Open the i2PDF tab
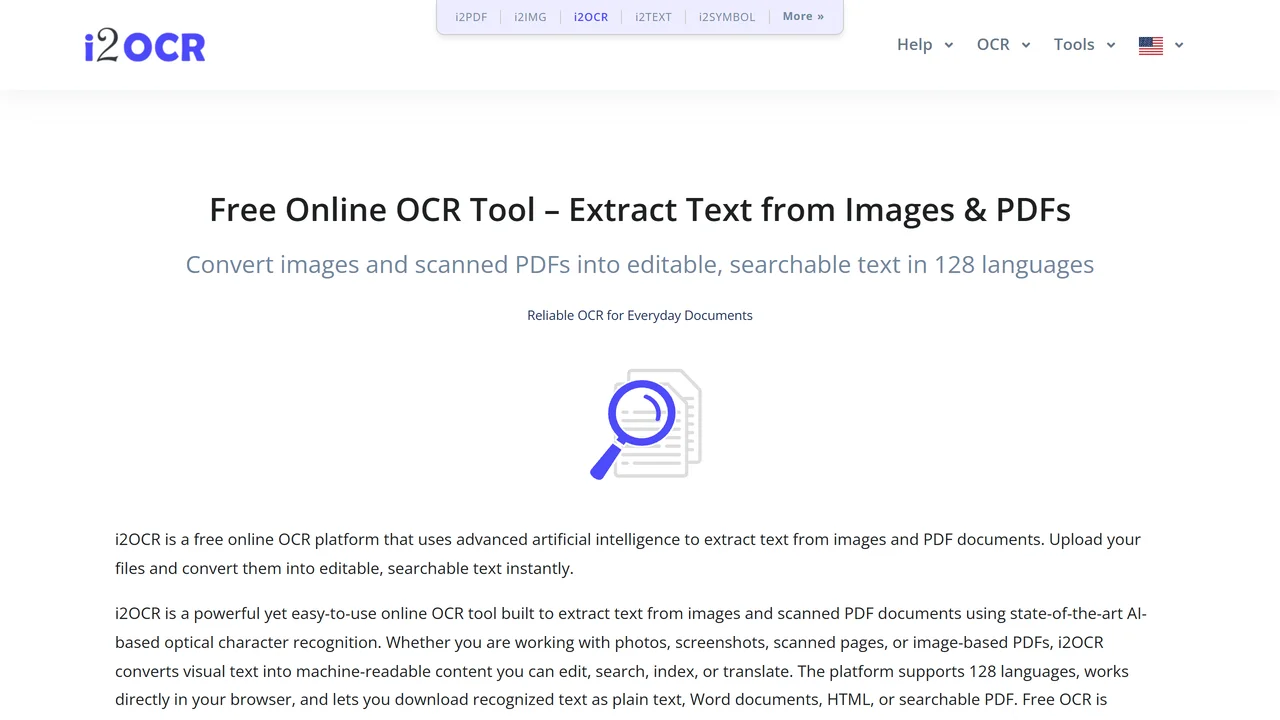The width and height of the screenshot is (1280, 720). click(x=471, y=17)
